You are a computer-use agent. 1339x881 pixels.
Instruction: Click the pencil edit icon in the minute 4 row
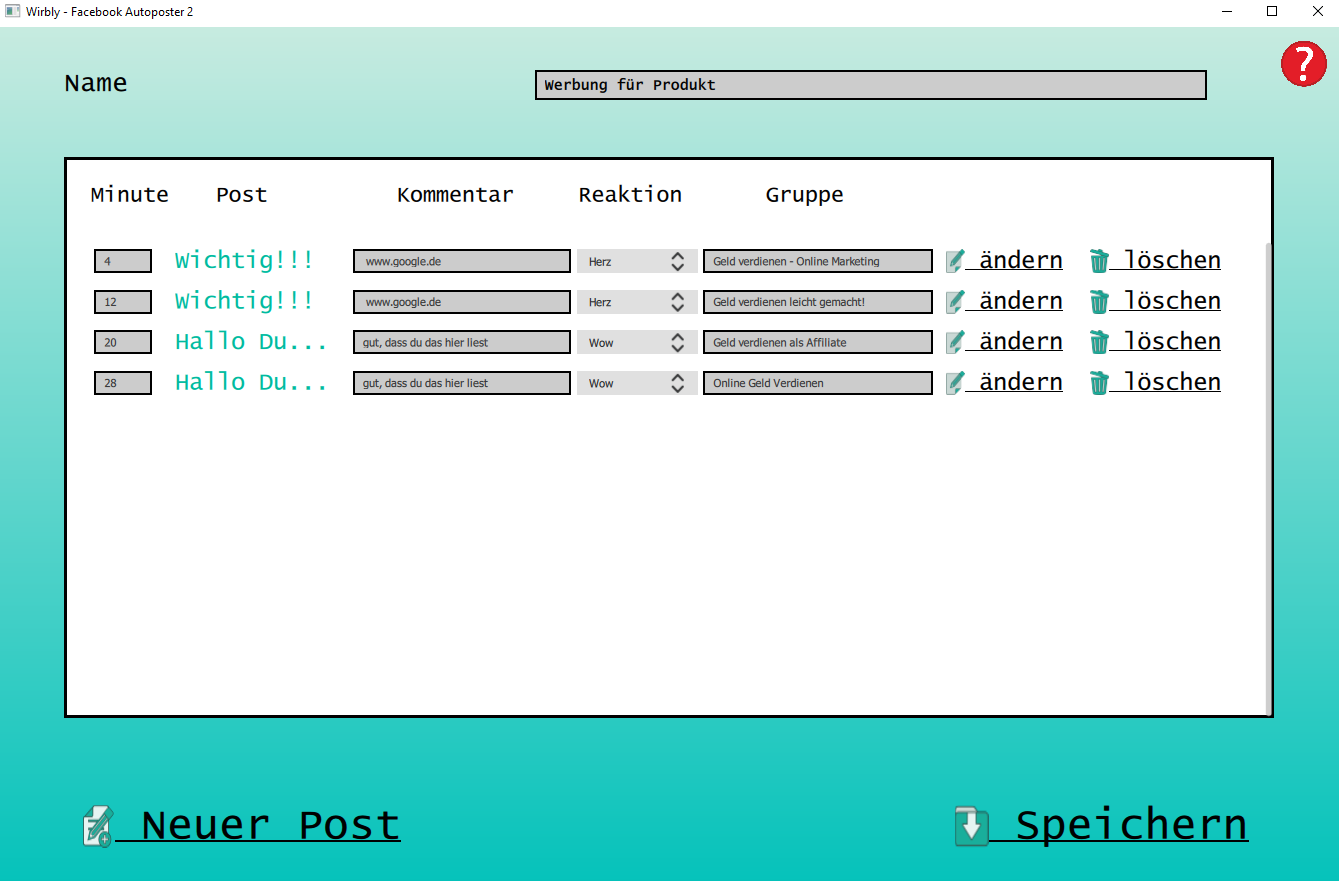pyautogui.click(x=955, y=261)
